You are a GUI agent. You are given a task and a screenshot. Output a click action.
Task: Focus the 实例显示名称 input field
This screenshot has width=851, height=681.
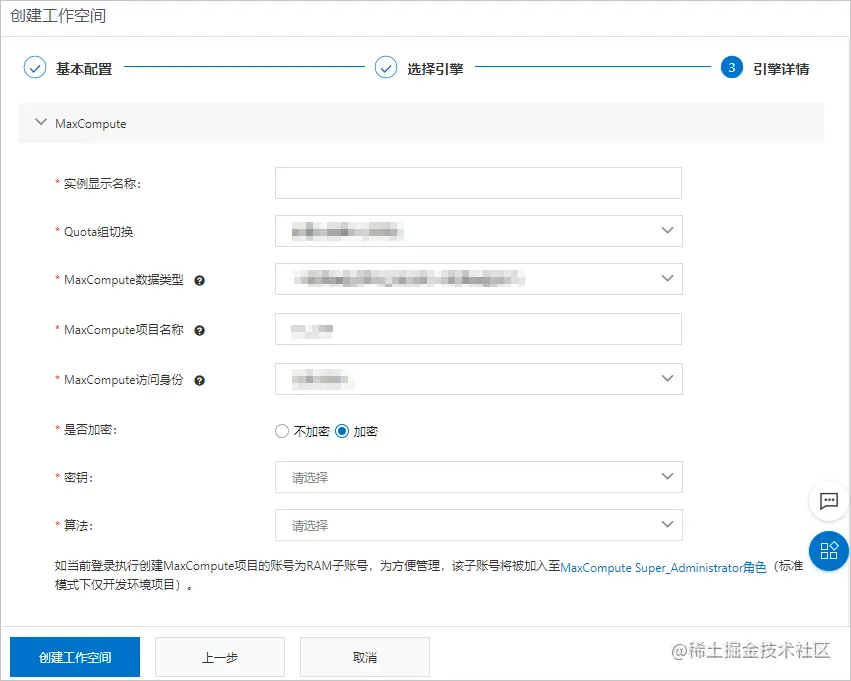478,183
